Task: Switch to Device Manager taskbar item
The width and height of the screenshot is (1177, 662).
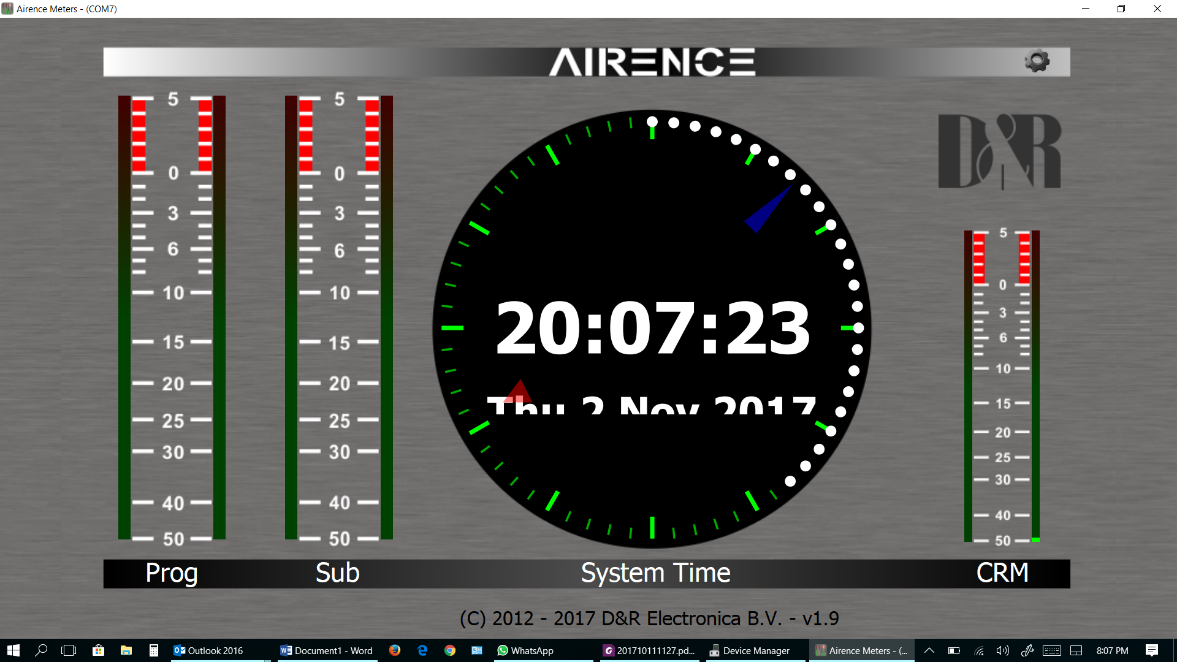Action: 750,650
